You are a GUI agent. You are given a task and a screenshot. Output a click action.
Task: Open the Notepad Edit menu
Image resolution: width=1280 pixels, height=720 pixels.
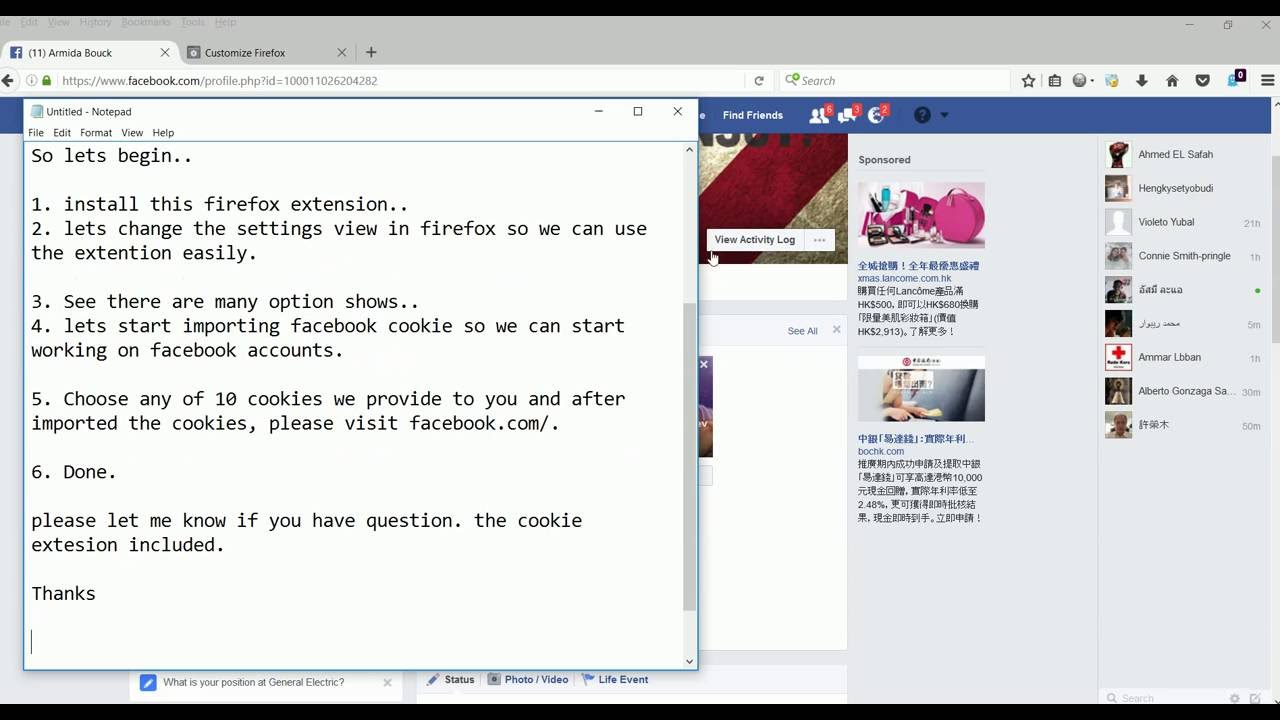pyautogui.click(x=62, y=132)
